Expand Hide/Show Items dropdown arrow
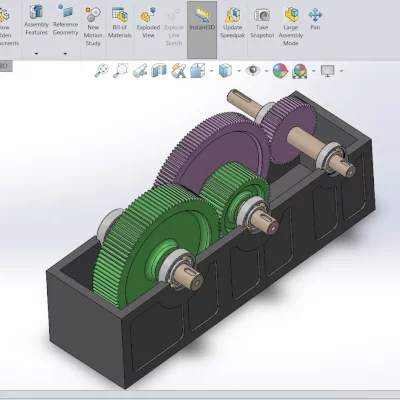This screenshot has height=400, width=400. (x=266, y=71)
